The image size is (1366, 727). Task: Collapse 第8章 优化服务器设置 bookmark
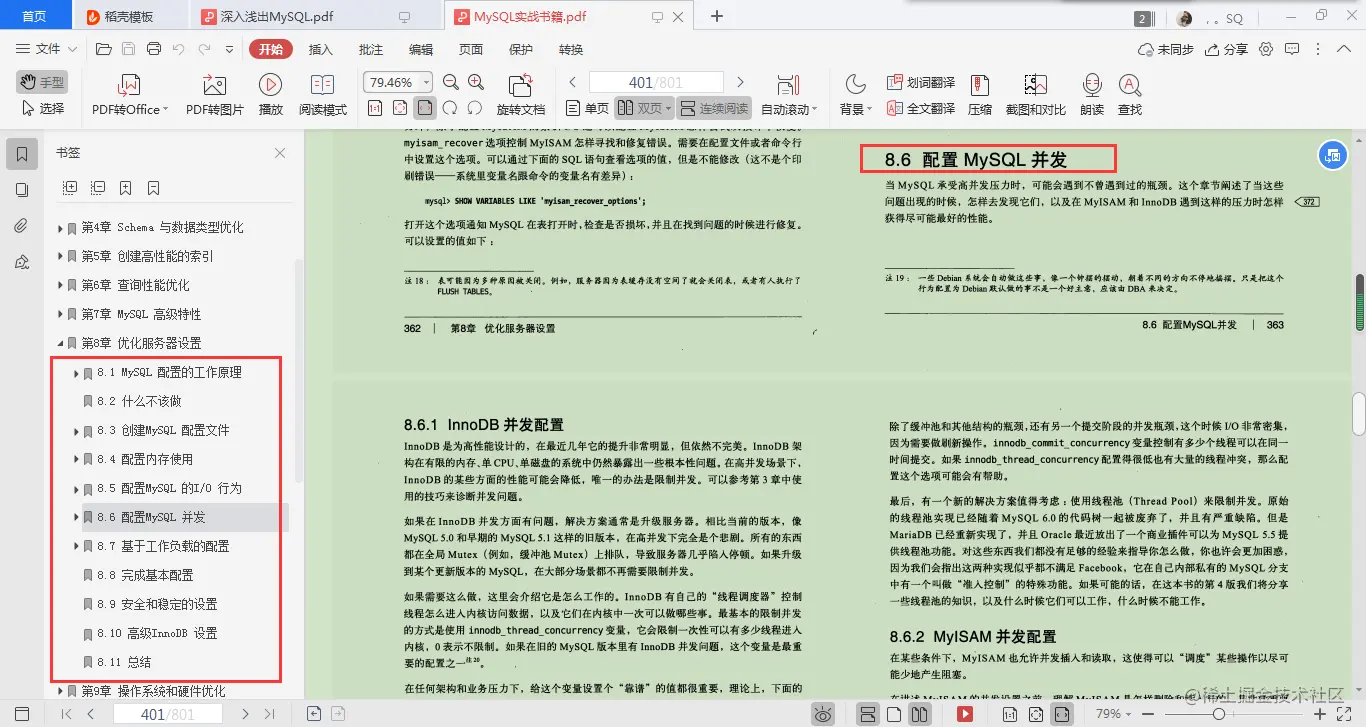[x=60, y=343]
